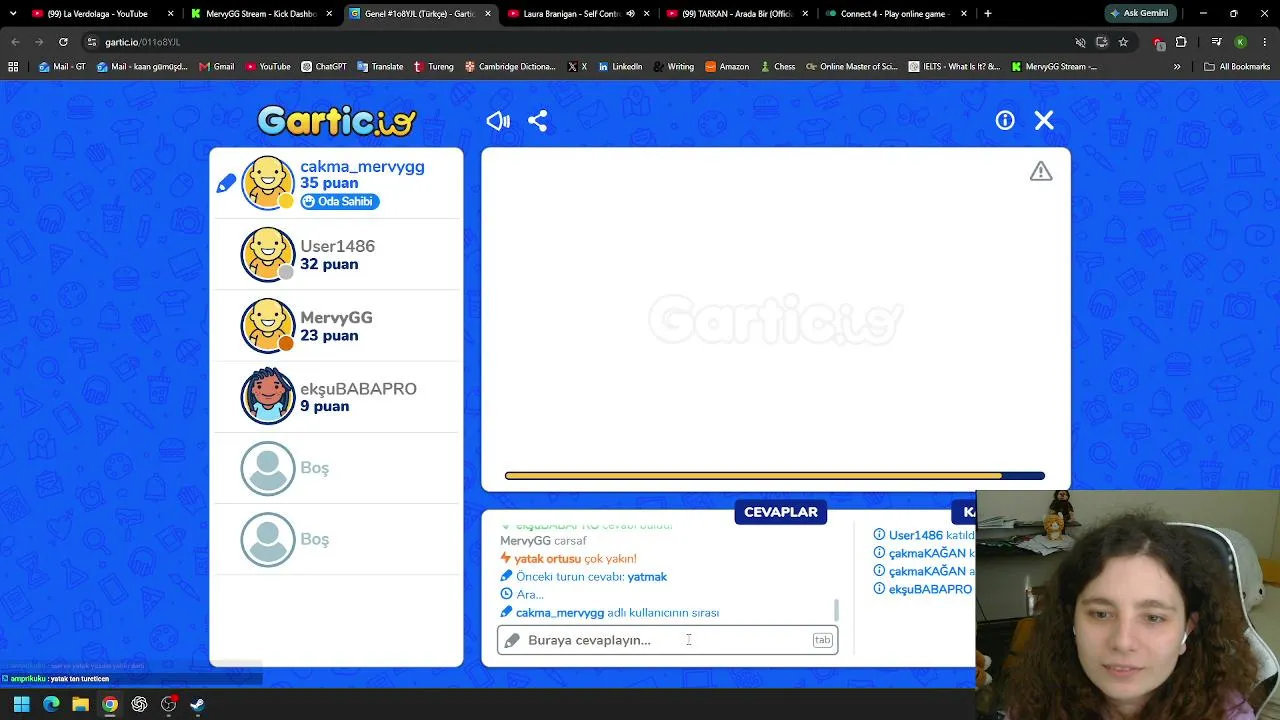This screenshot has height=720, width=1280.
Task: Open the LinkedIn bookmark
Action: 620,67
